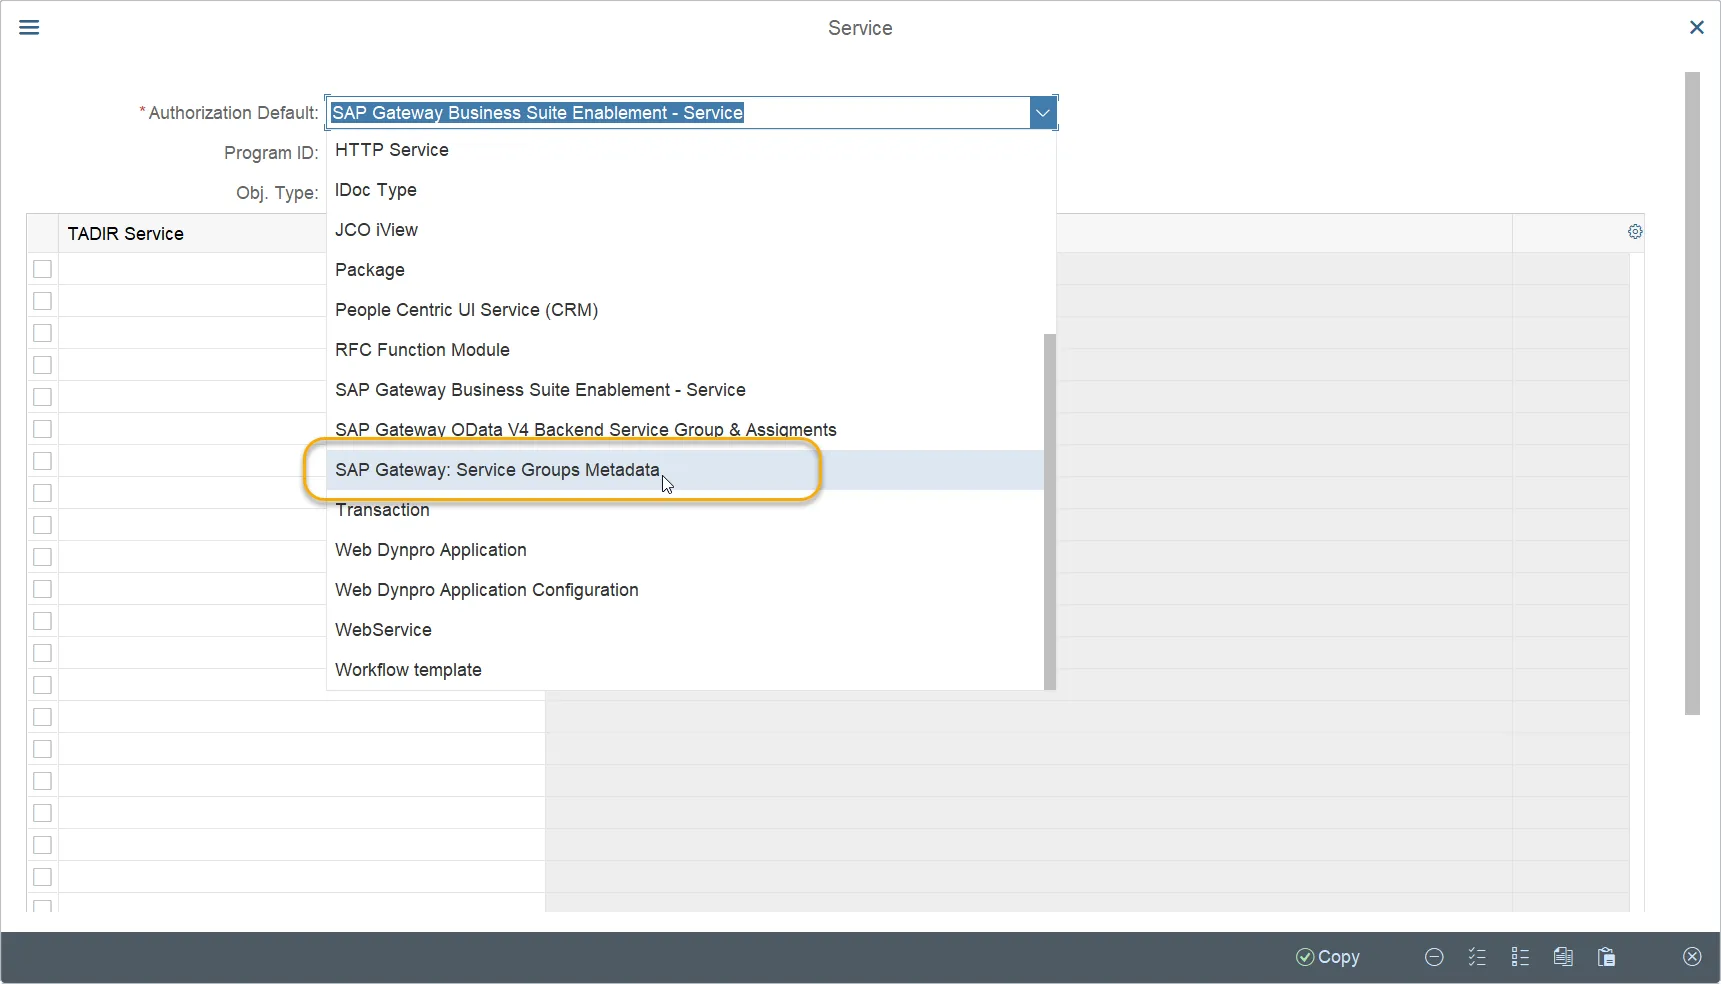Click the deselect all list icon
1721x984 pixels.
point(1520,957)
